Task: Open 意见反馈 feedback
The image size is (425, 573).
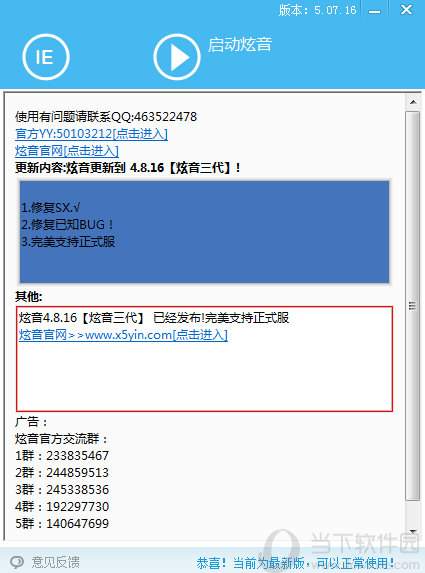Action: point(56,562)
